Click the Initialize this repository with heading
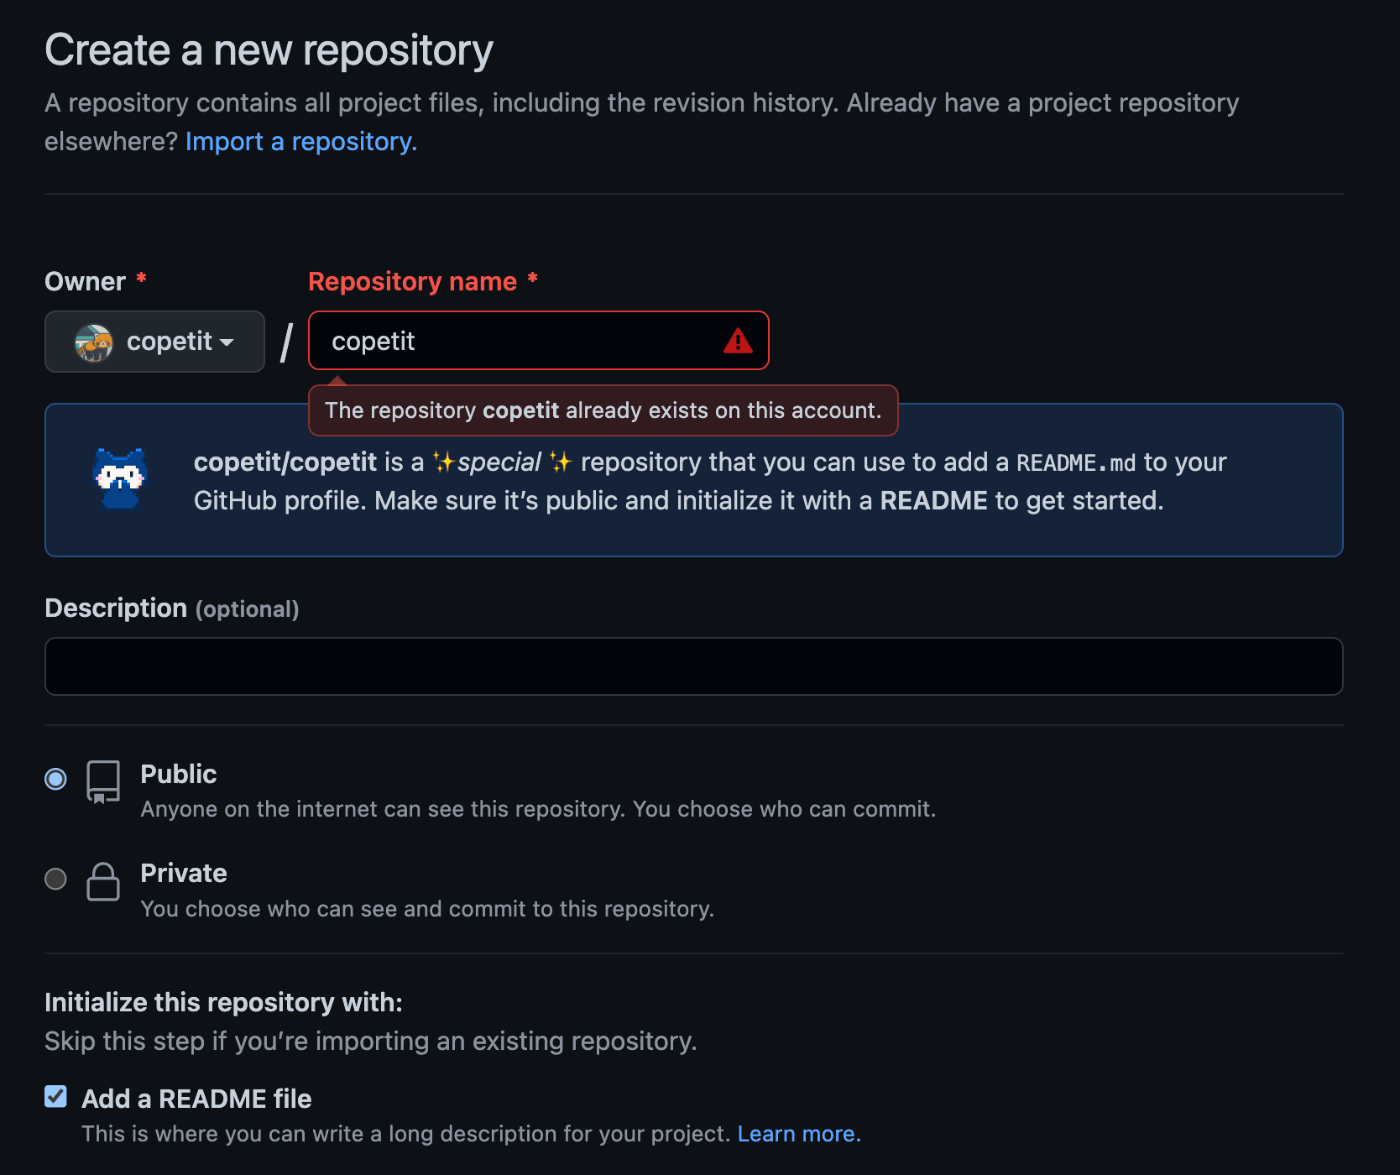Viewport: 1400px width, 1175px height. (223, 1002)
